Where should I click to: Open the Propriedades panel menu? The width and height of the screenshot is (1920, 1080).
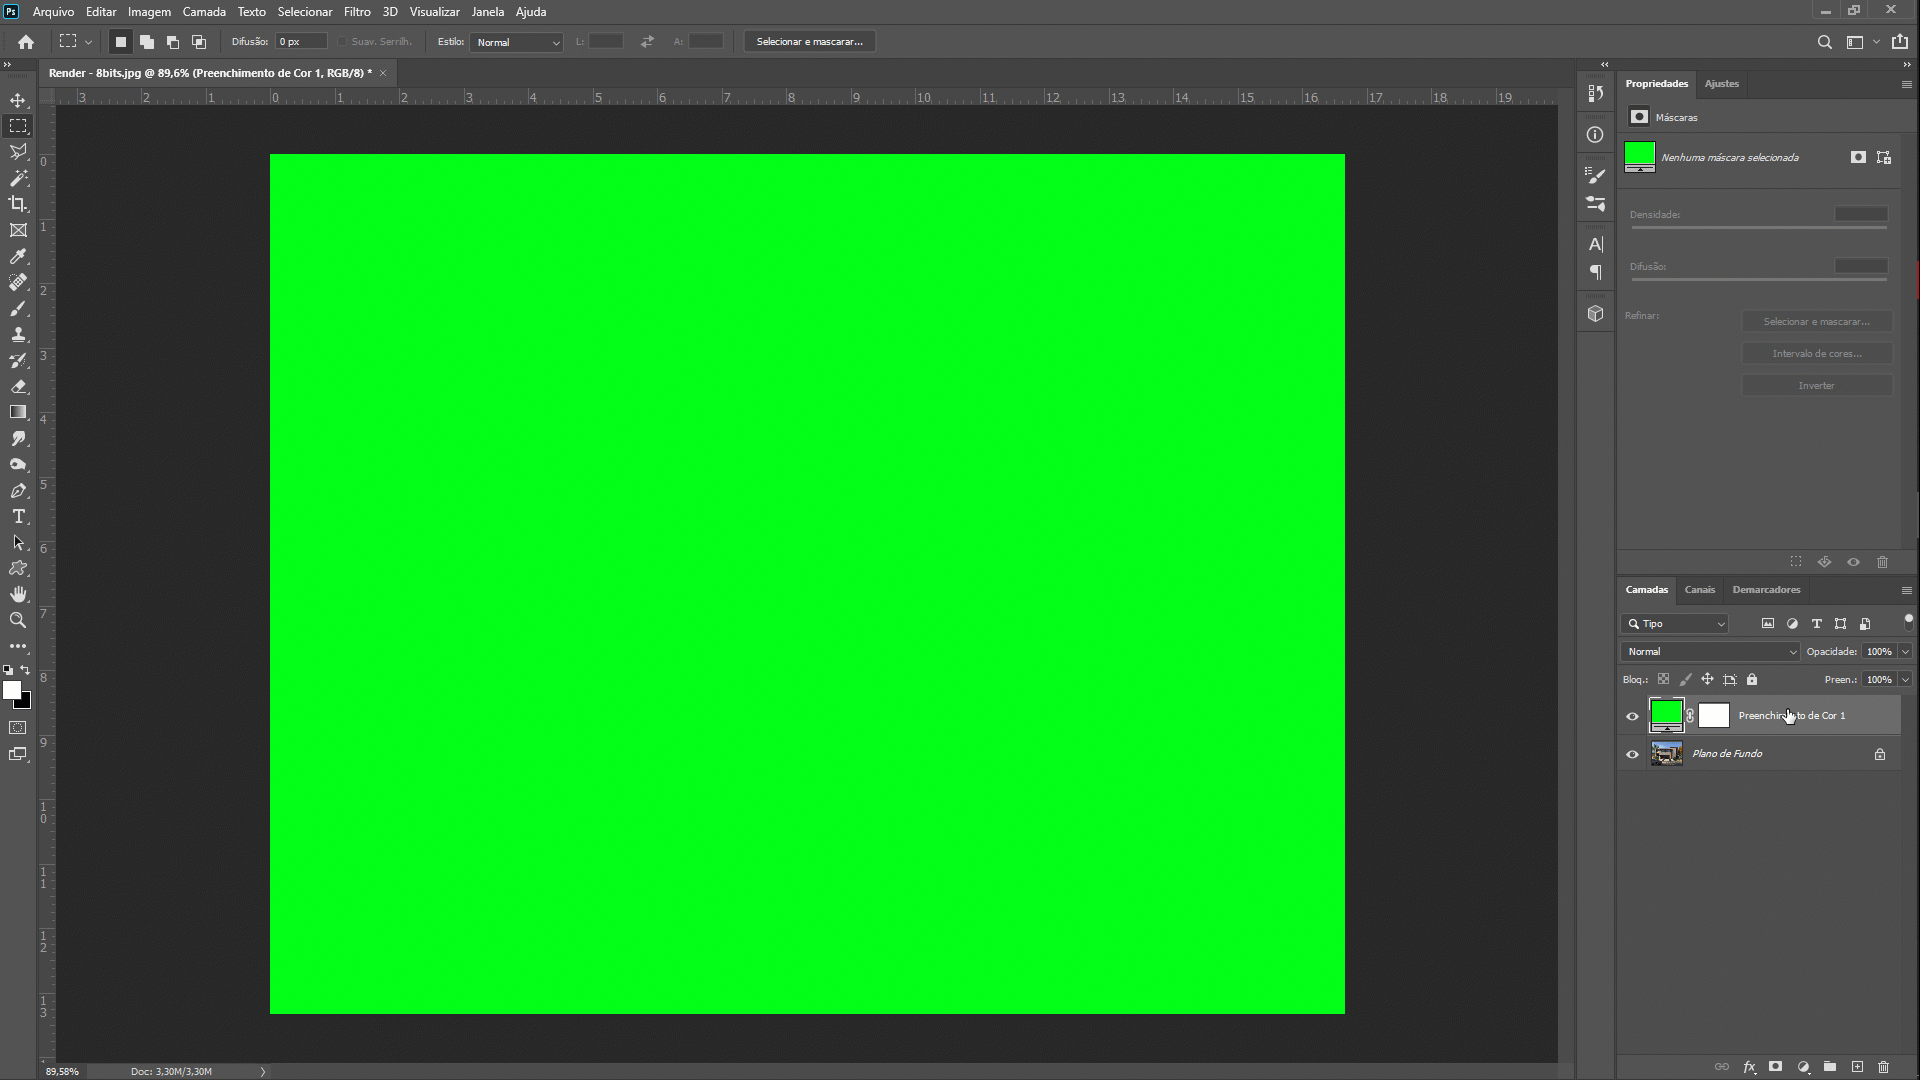(1906, 84)
